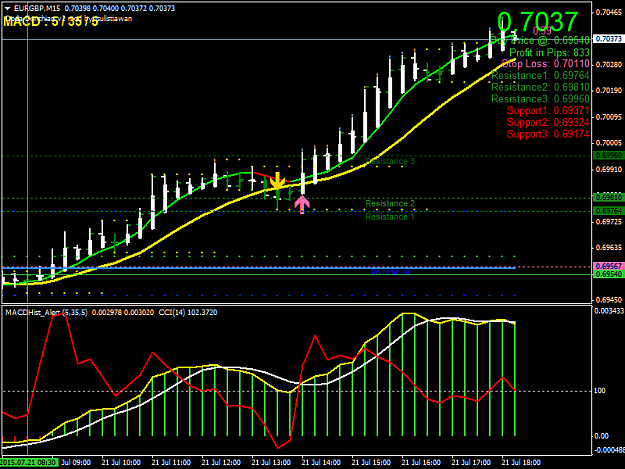Click the 0.69725 price scale value
Image resolution: width=625 pixels, height=469 pixels.
609,222
